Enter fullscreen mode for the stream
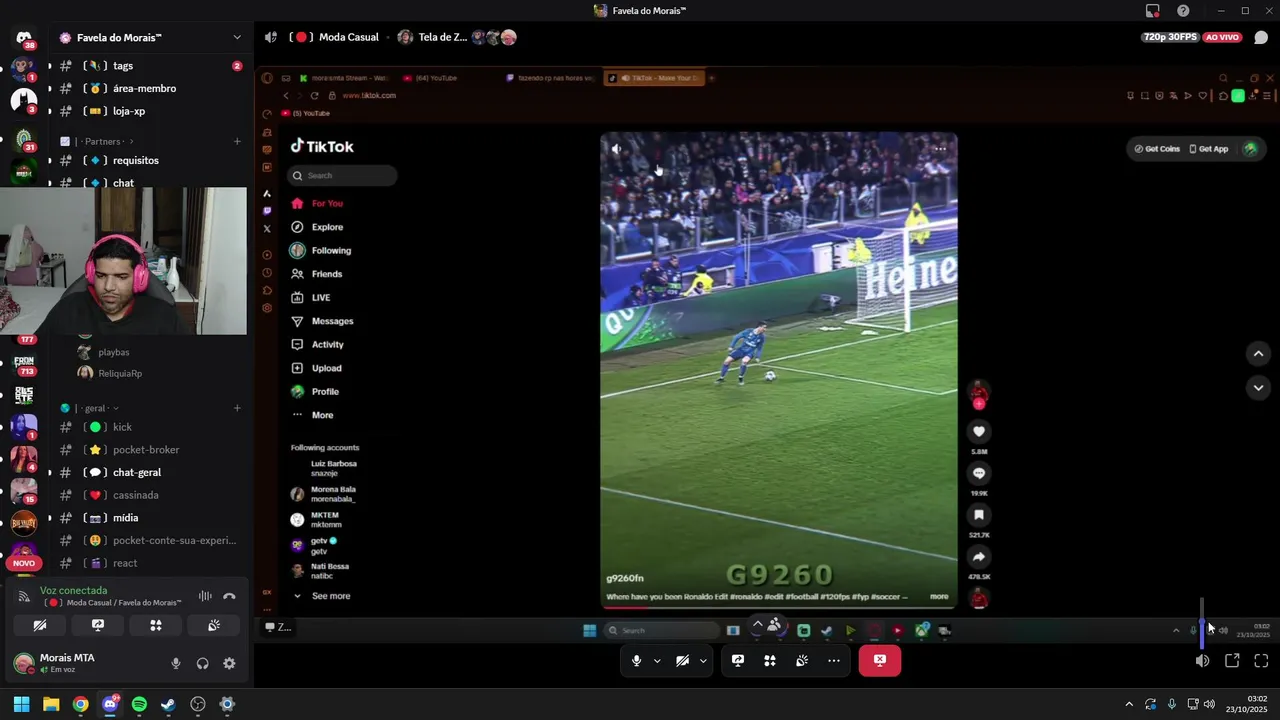This screenshot has height=720, width=1280. pos(1261,660)
